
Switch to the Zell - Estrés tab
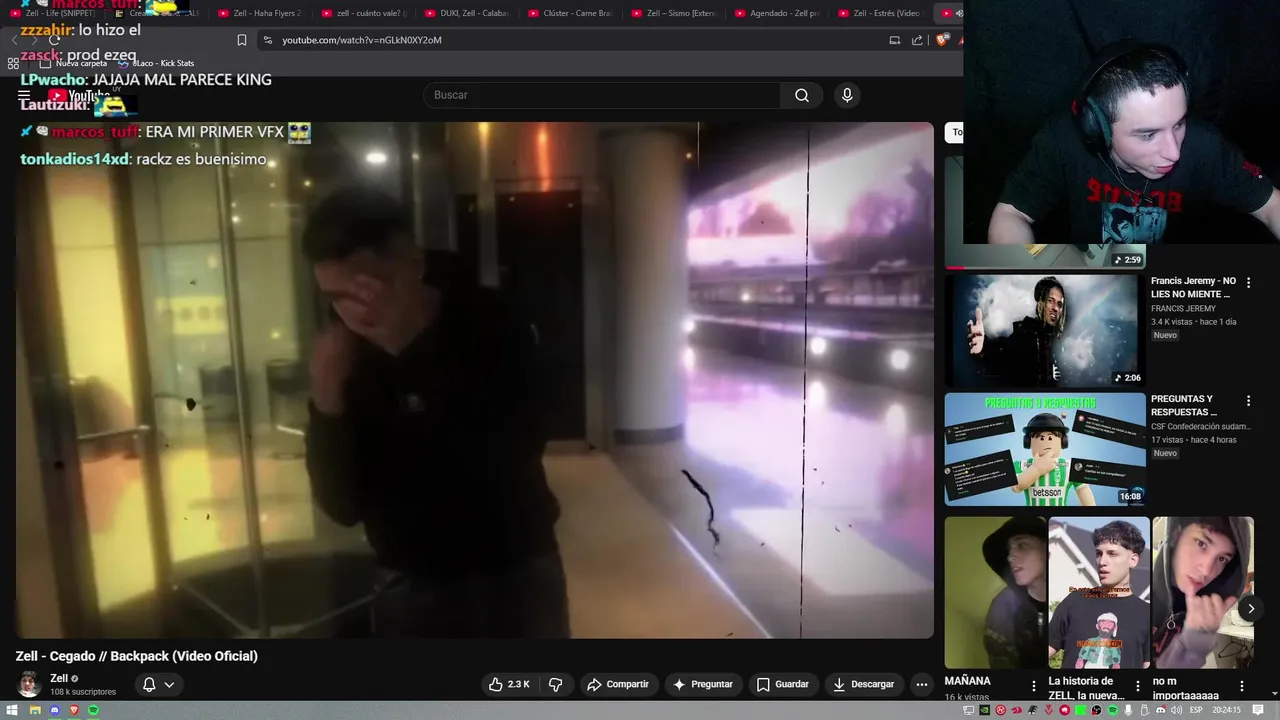[879, 13]
